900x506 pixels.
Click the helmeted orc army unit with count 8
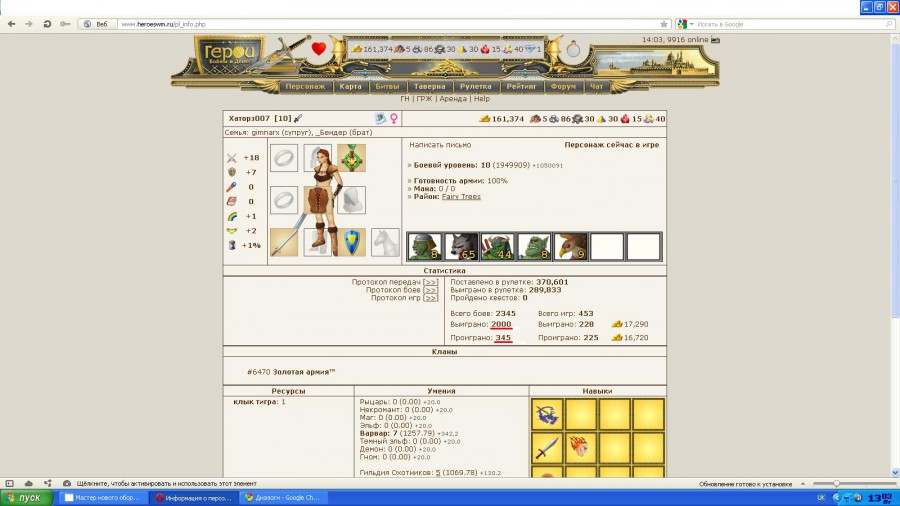pyautogui.click(x=424, y=246)
